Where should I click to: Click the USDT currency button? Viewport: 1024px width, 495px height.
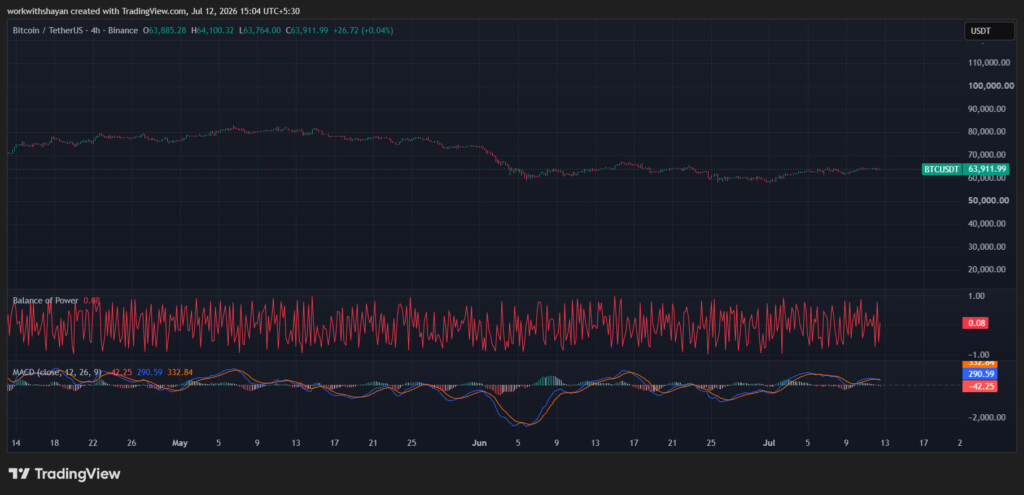tap(989, 31)
